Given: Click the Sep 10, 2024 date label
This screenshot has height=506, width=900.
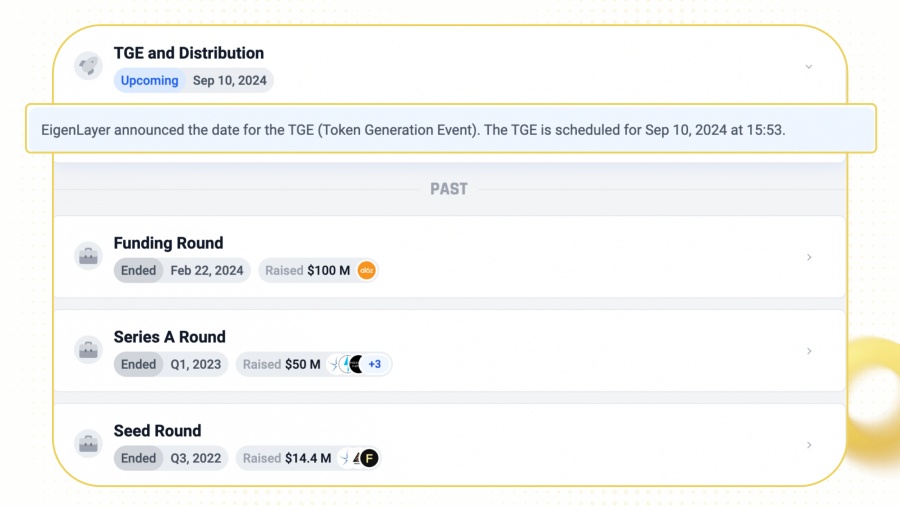Looking at the screenshot, I should [230, 80].
